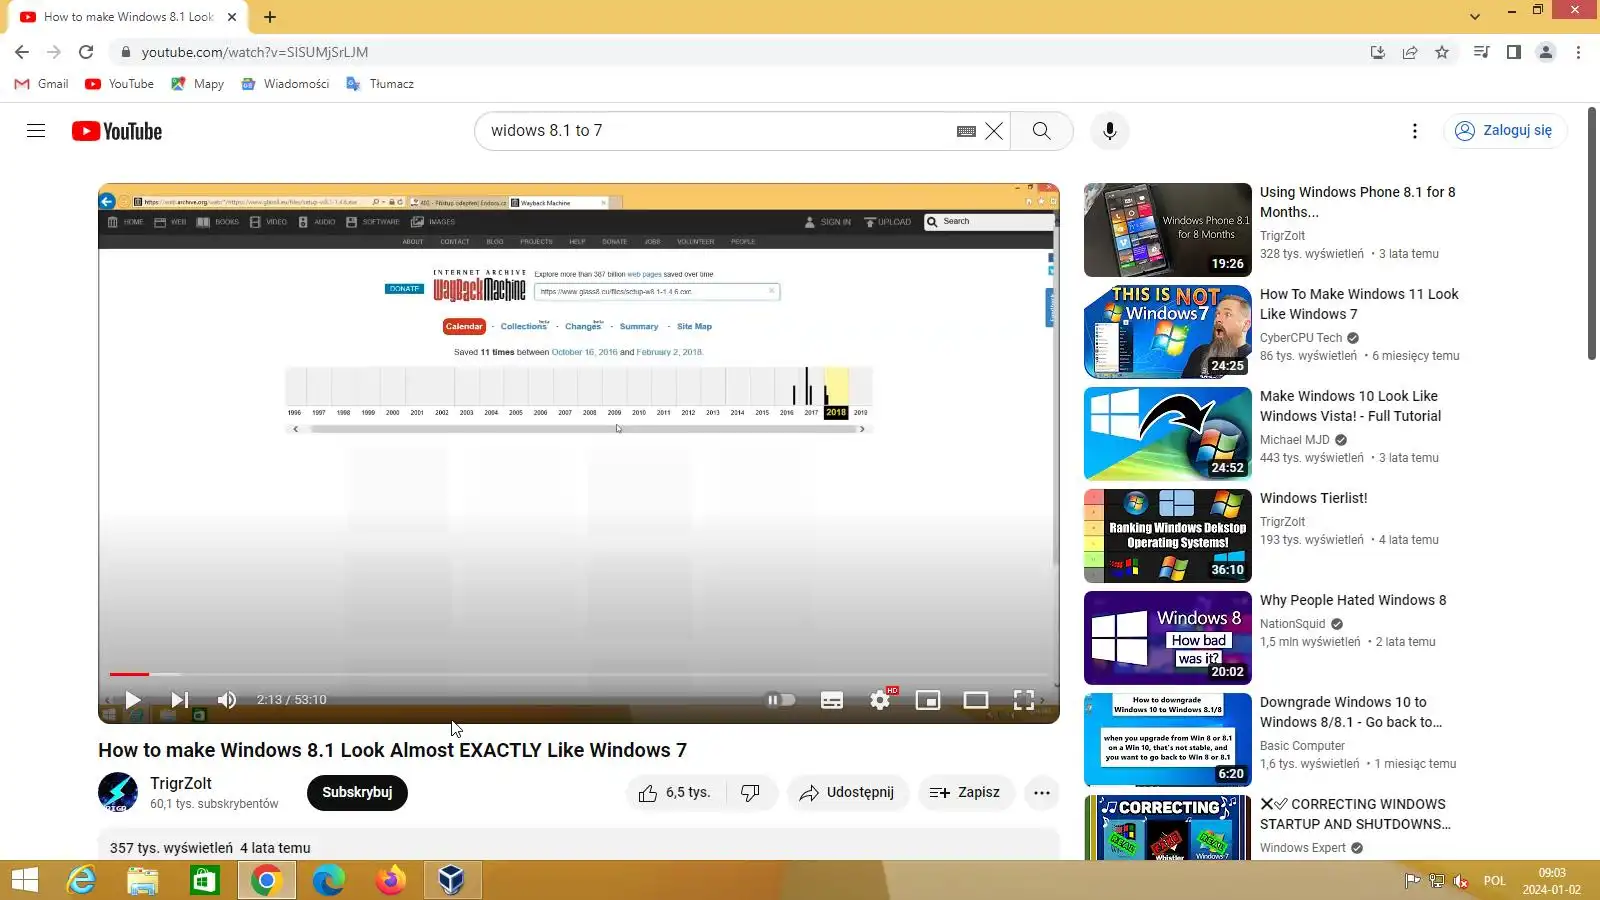Open YouTube settings three-dot menu
Viewport: 1600px width, 900px height.
[1414, 131]
